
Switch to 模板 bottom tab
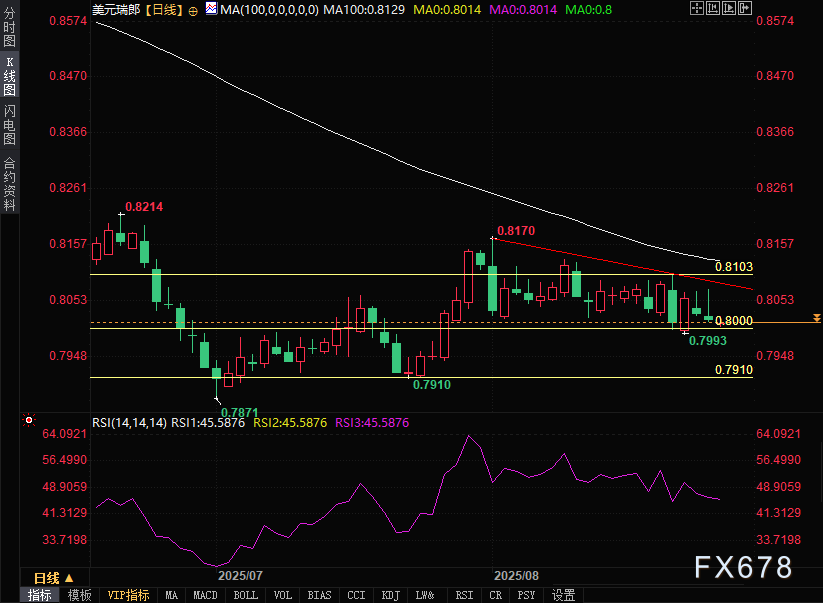click(x=79, y=595)
